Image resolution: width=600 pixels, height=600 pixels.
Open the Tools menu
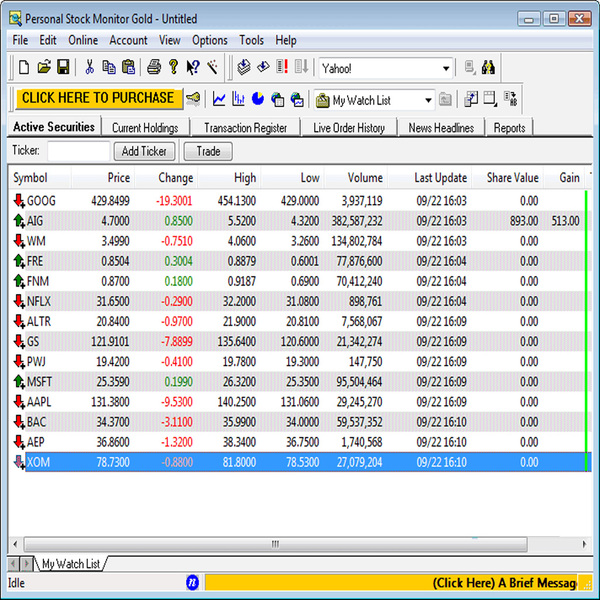(251, 40)
